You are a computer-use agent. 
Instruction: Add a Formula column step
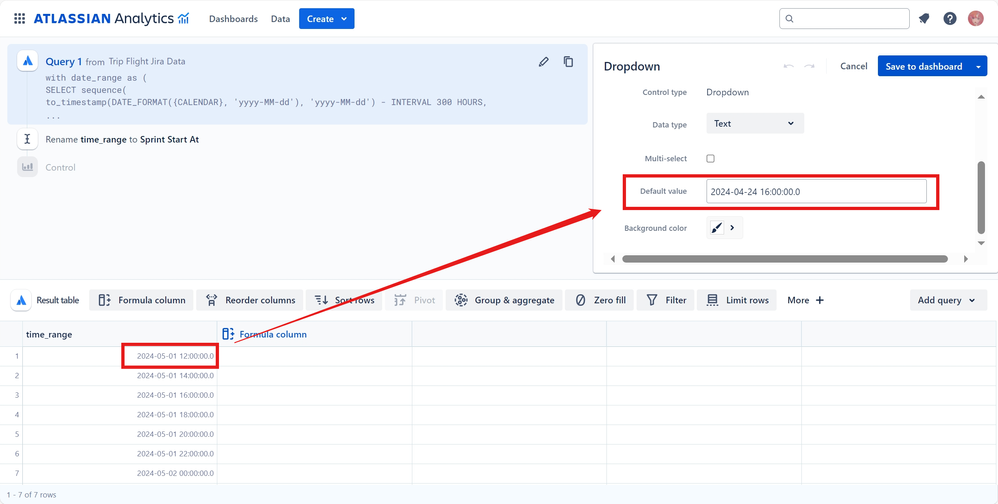click(143, 300)
